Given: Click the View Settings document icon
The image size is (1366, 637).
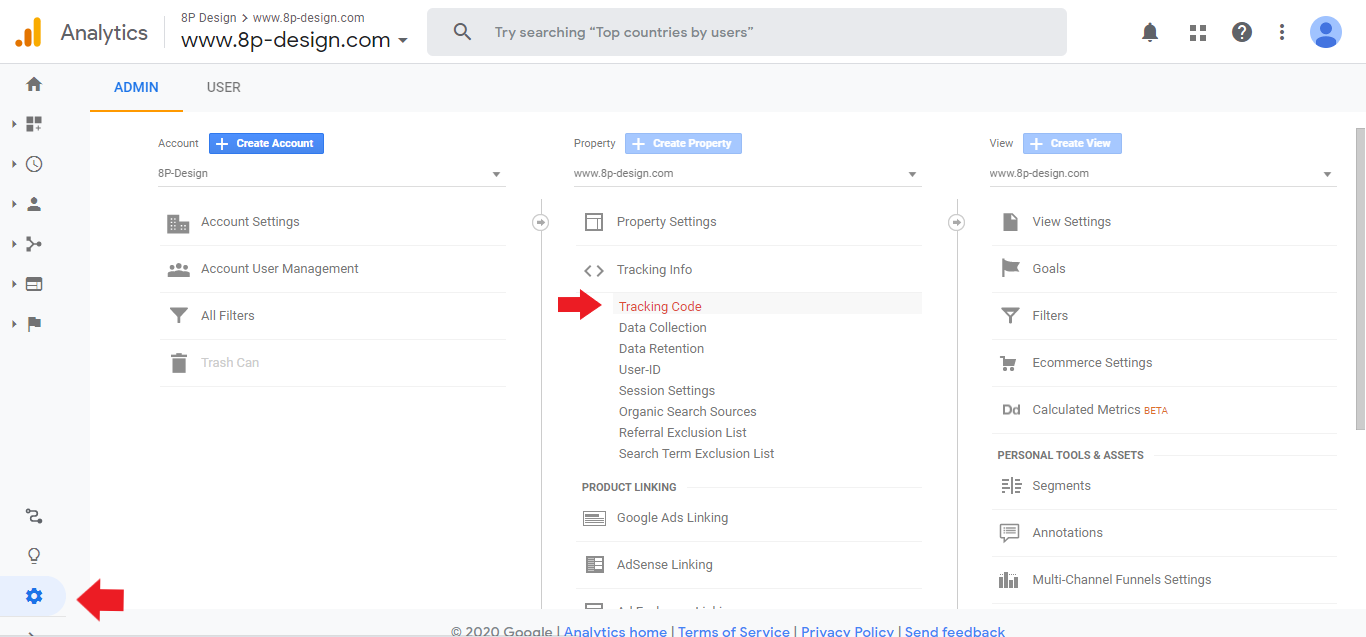Looking at the screenshot, I should (x=1010, y=222).
